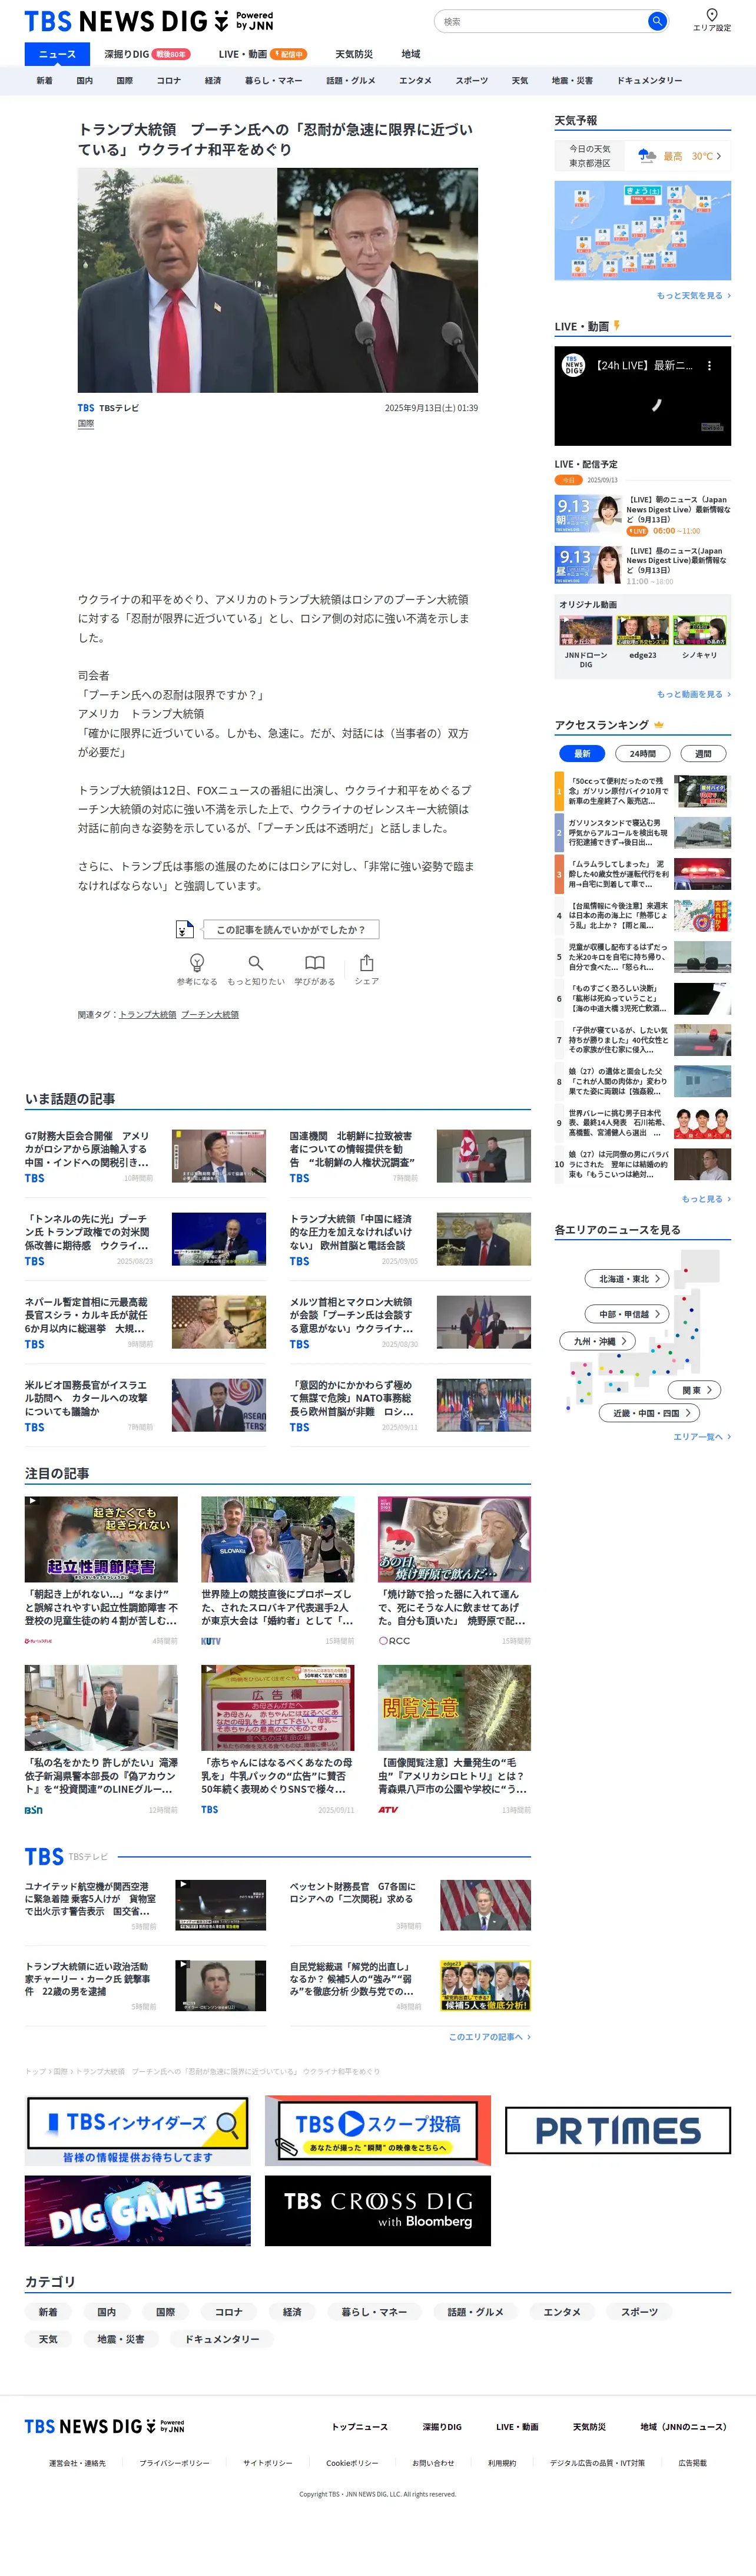Click the 学びがある book icon
This screenshot has width=756, height=2576.
(x=314, y=962)
